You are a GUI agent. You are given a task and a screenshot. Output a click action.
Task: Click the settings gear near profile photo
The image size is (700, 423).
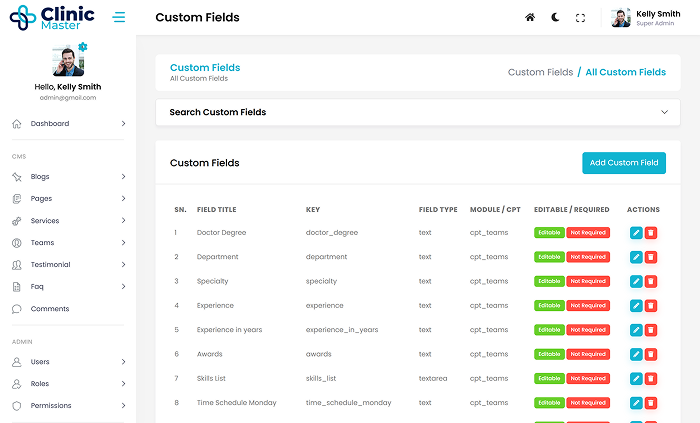83,47
